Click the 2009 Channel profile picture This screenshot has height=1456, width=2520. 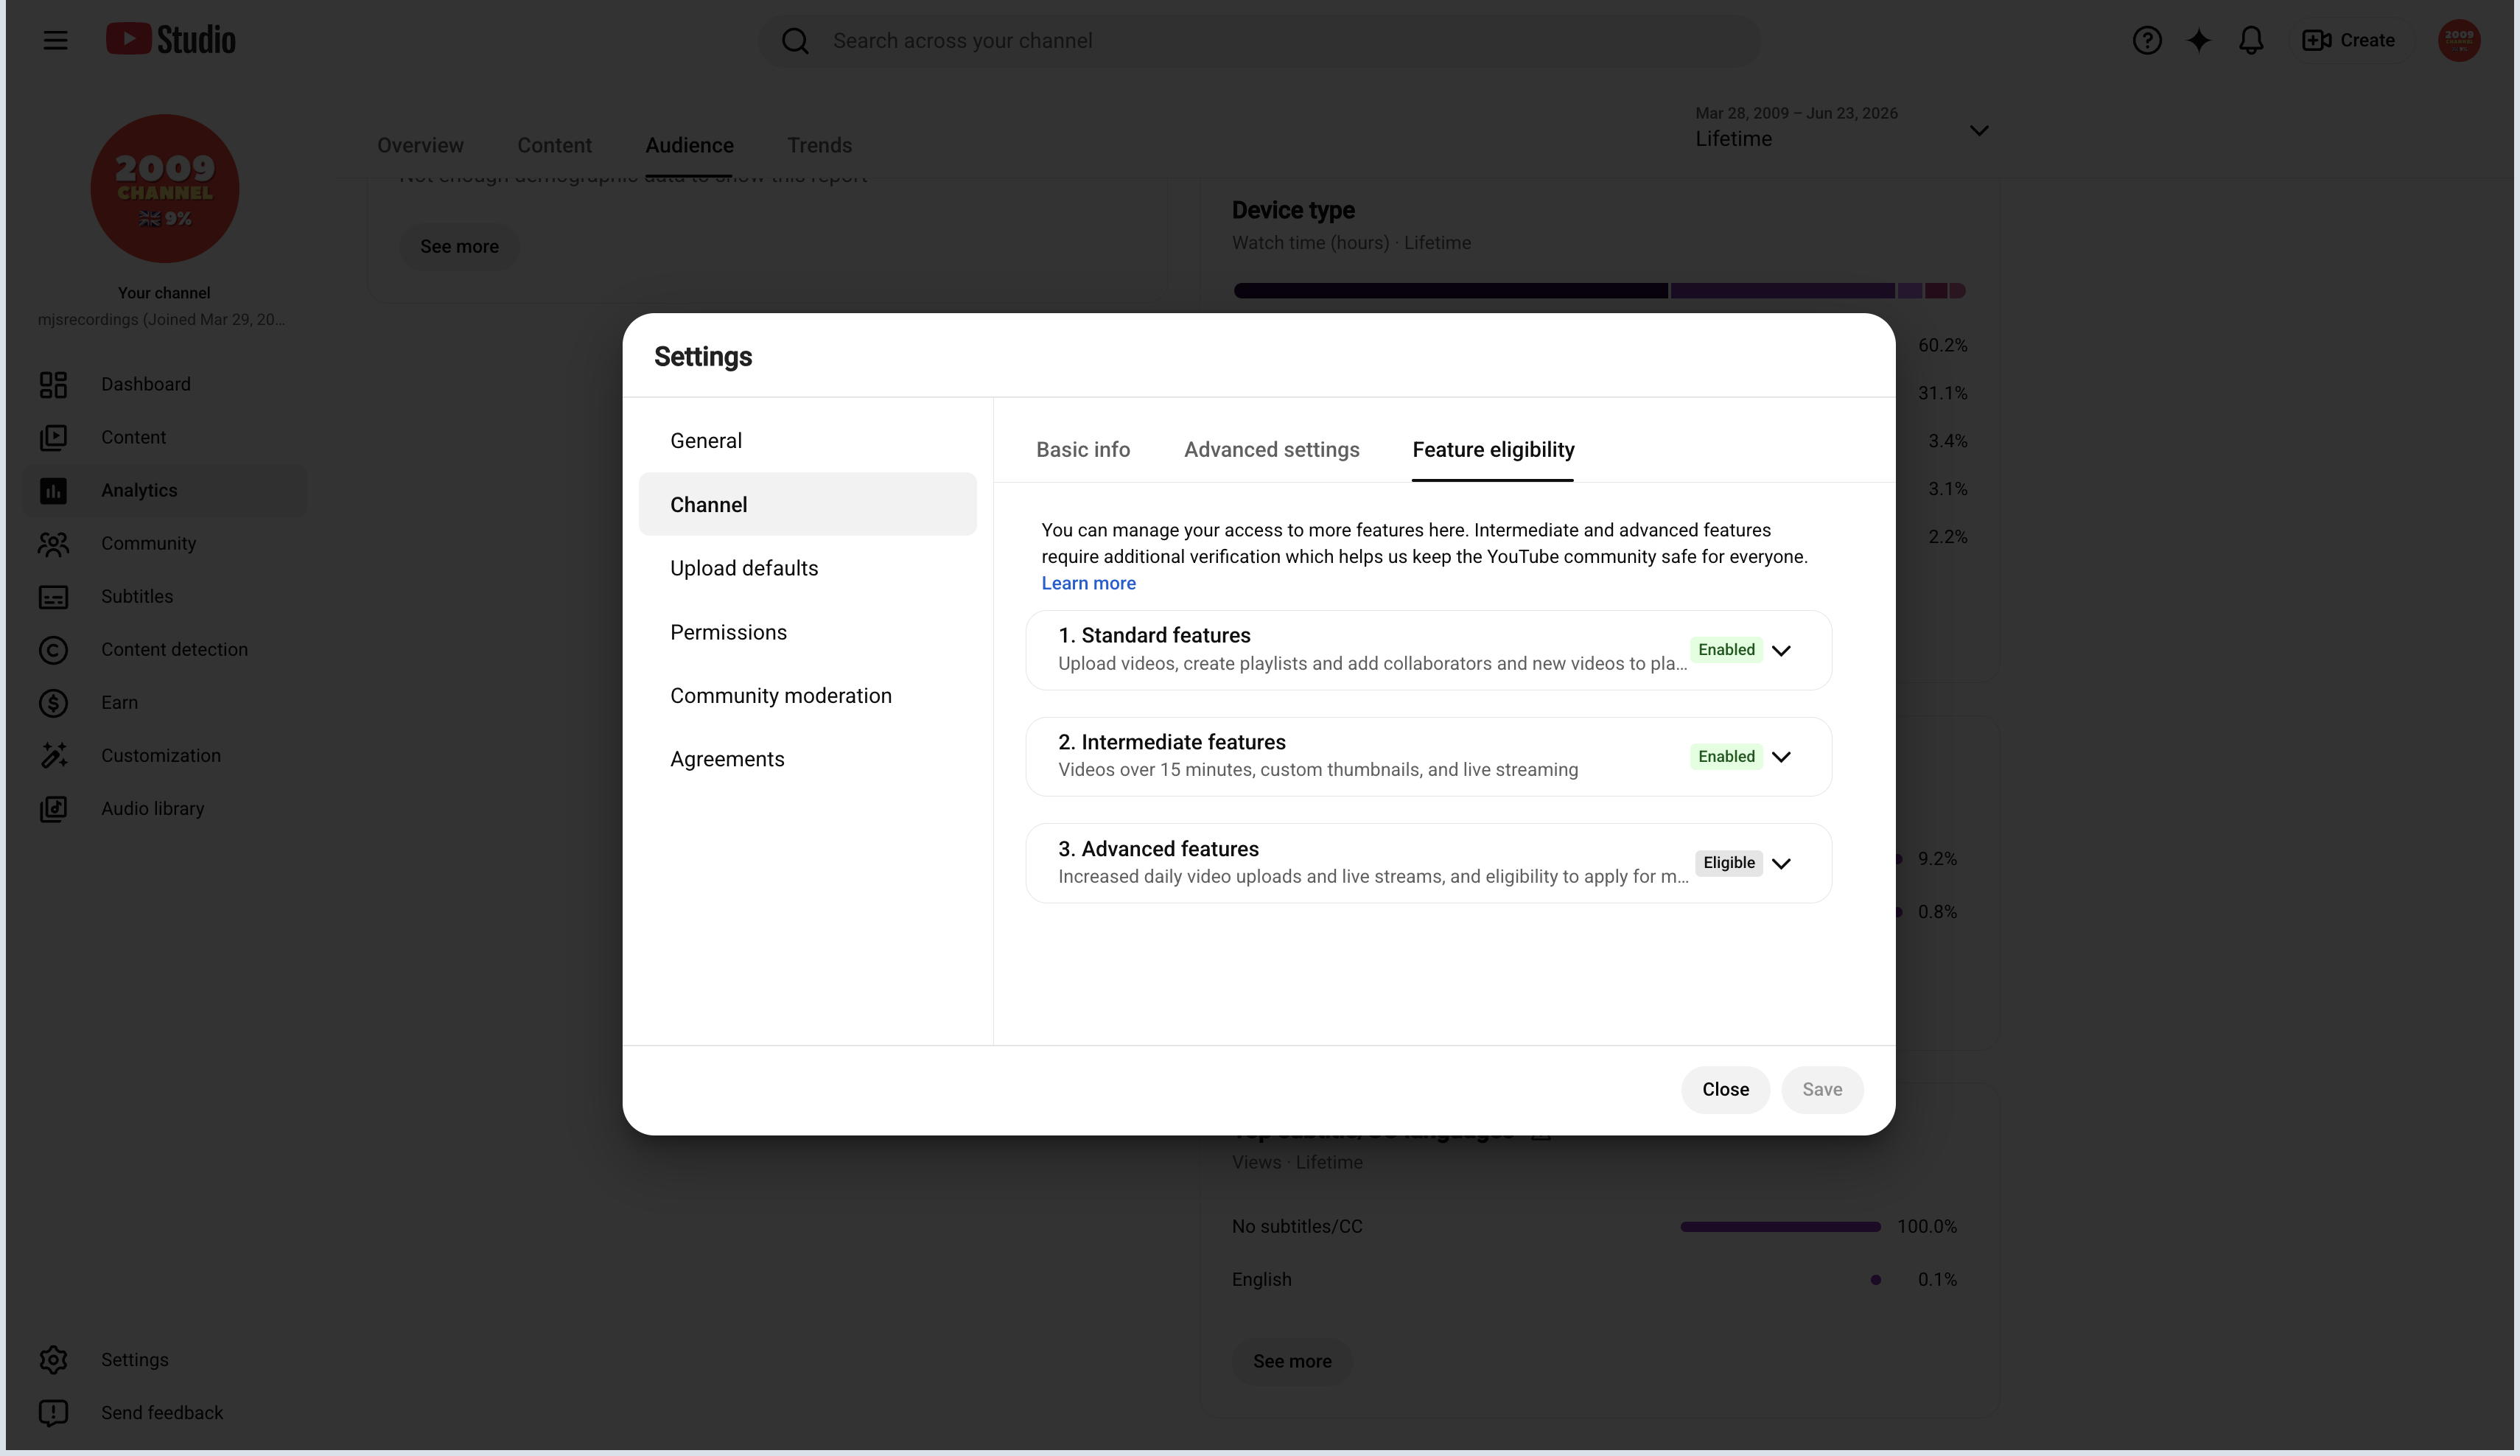165,189
